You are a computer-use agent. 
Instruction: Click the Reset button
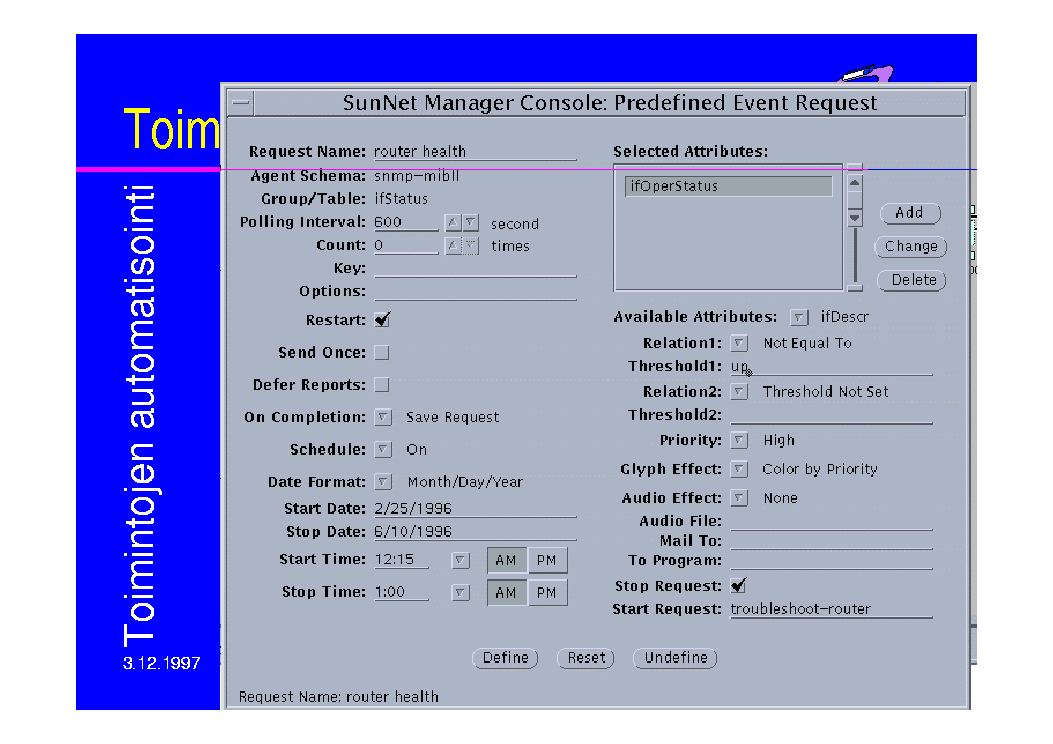pos(586,658)
